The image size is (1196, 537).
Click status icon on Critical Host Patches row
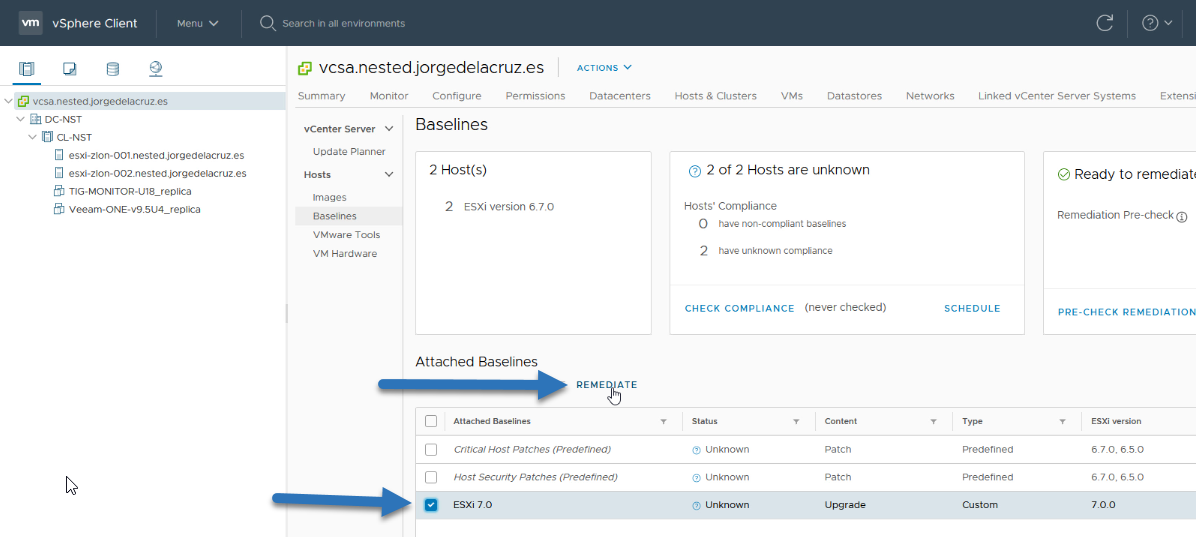tap(696, 450)
